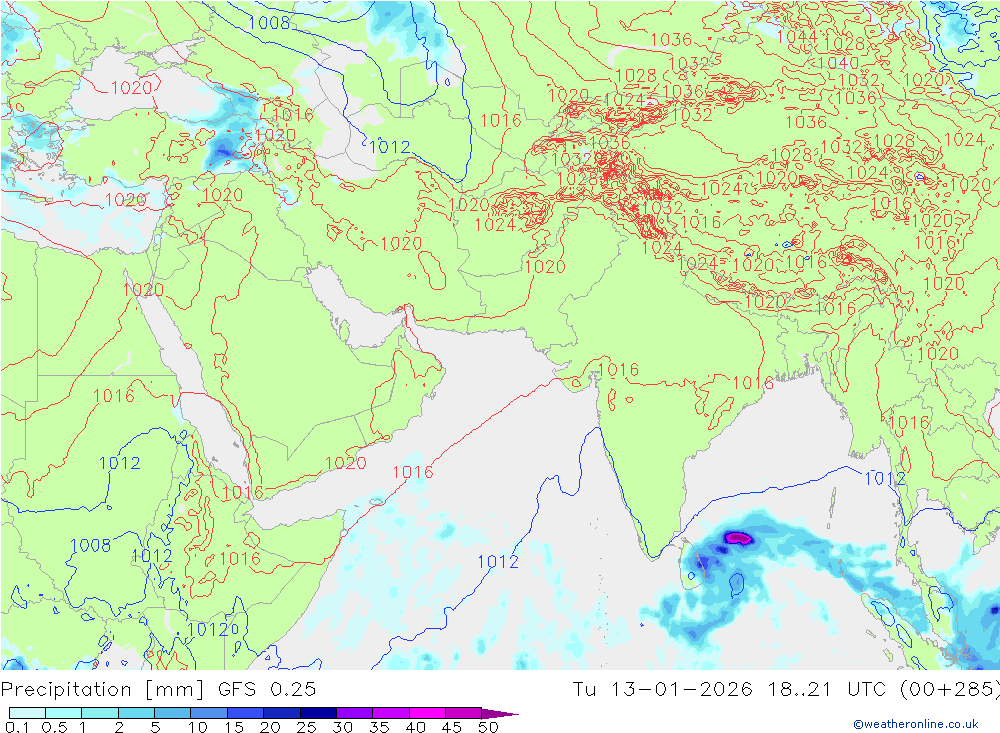Click legend value label '50'
Viewport: 1000px width, 733px height.
[x=488, y=727]
